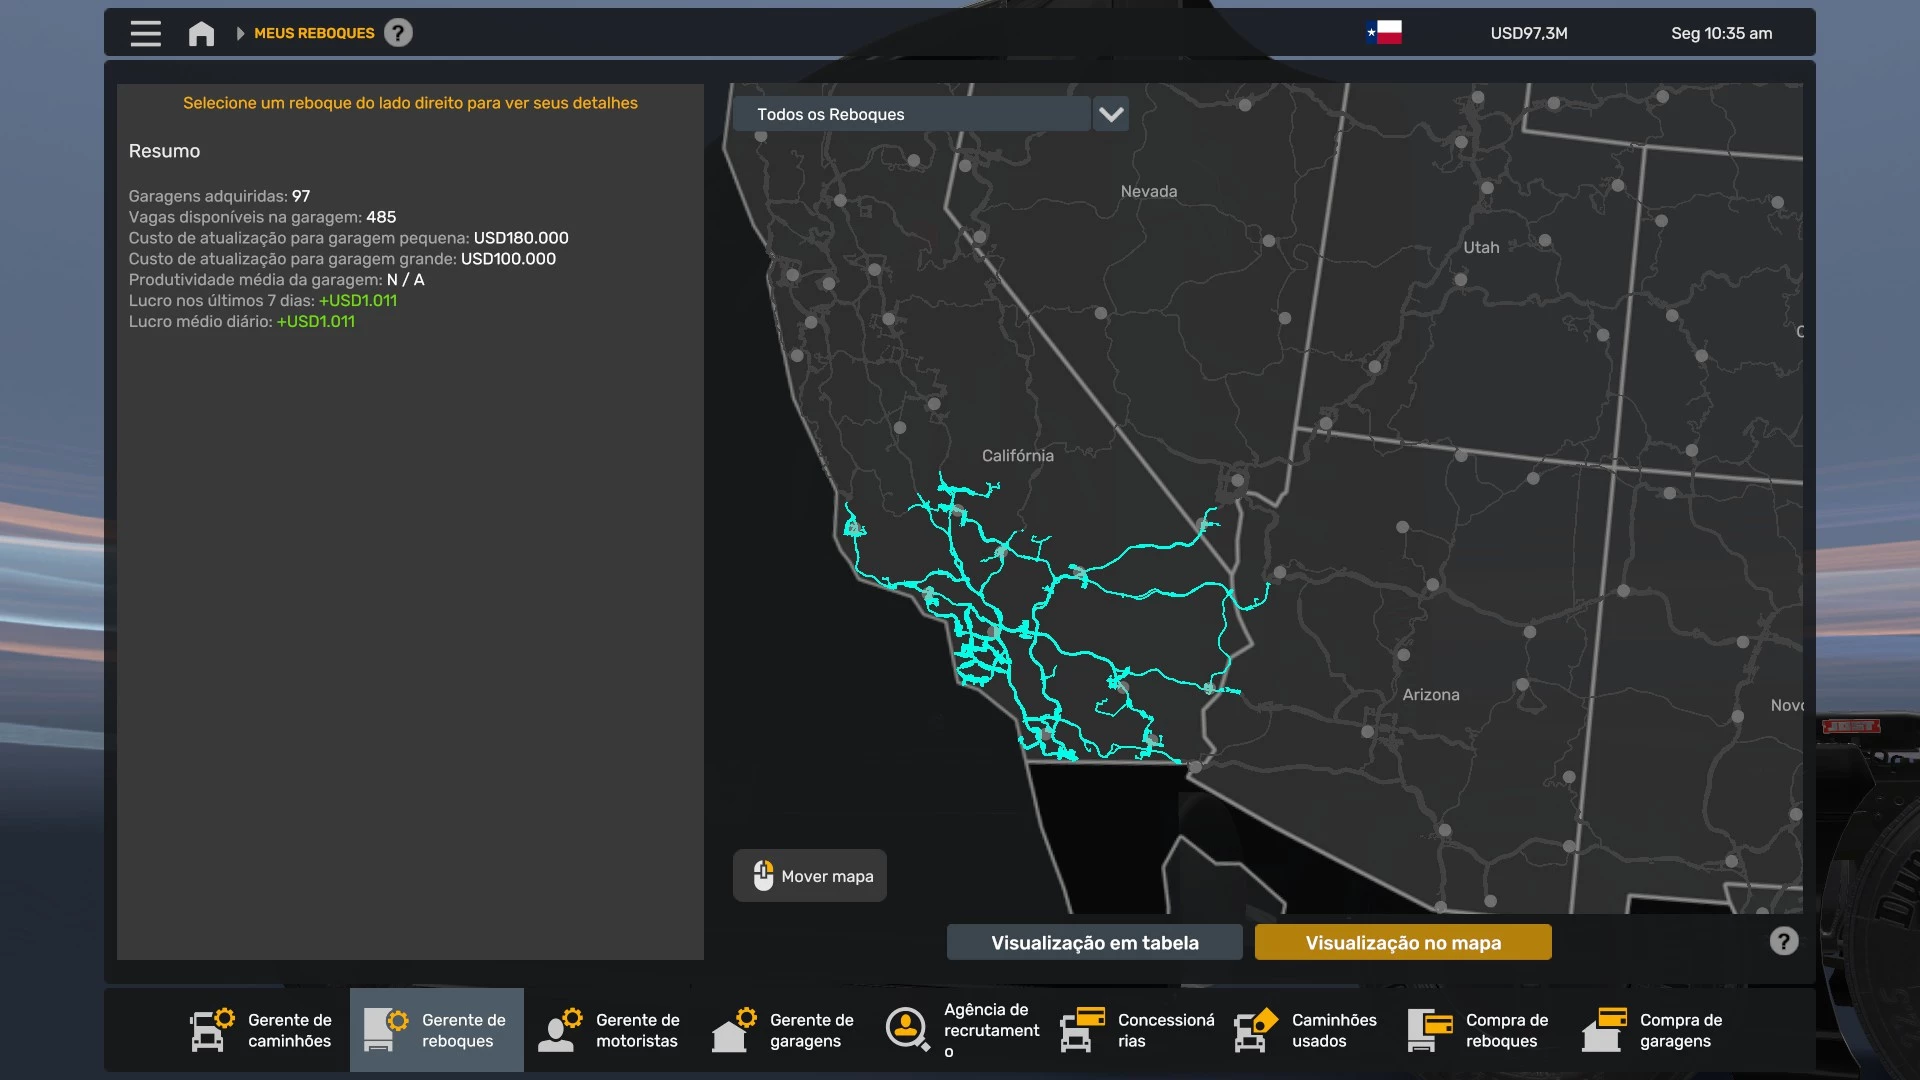Select the Gerente de reboques tab
Viewport: 1920px width, 1080px height.
[x=437, y=1030]
